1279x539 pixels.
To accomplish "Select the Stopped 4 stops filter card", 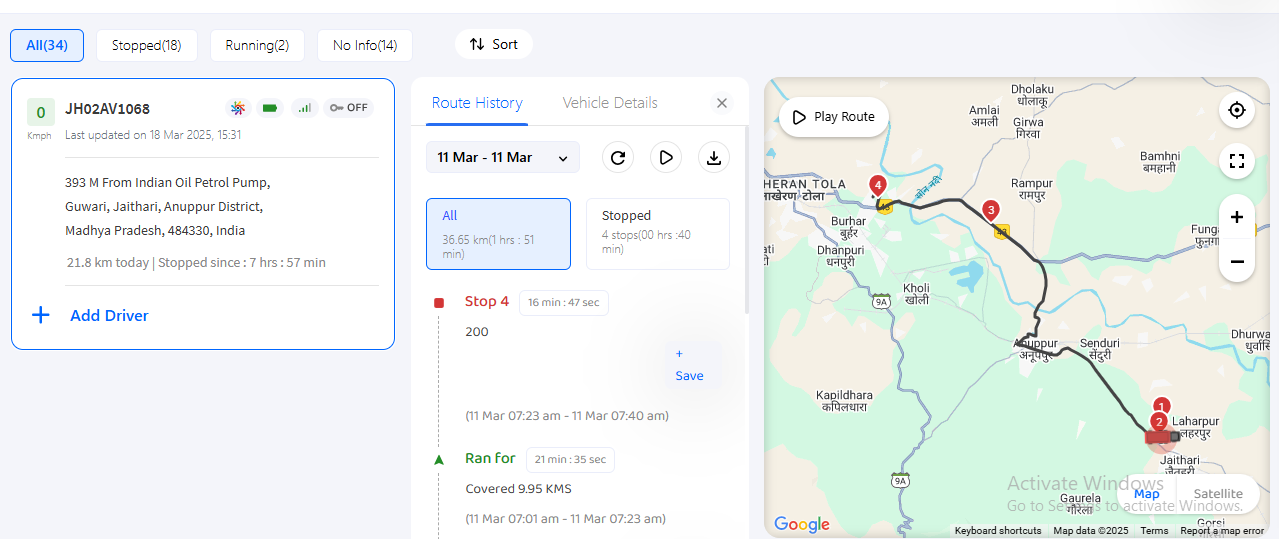I will coord(658,234).
